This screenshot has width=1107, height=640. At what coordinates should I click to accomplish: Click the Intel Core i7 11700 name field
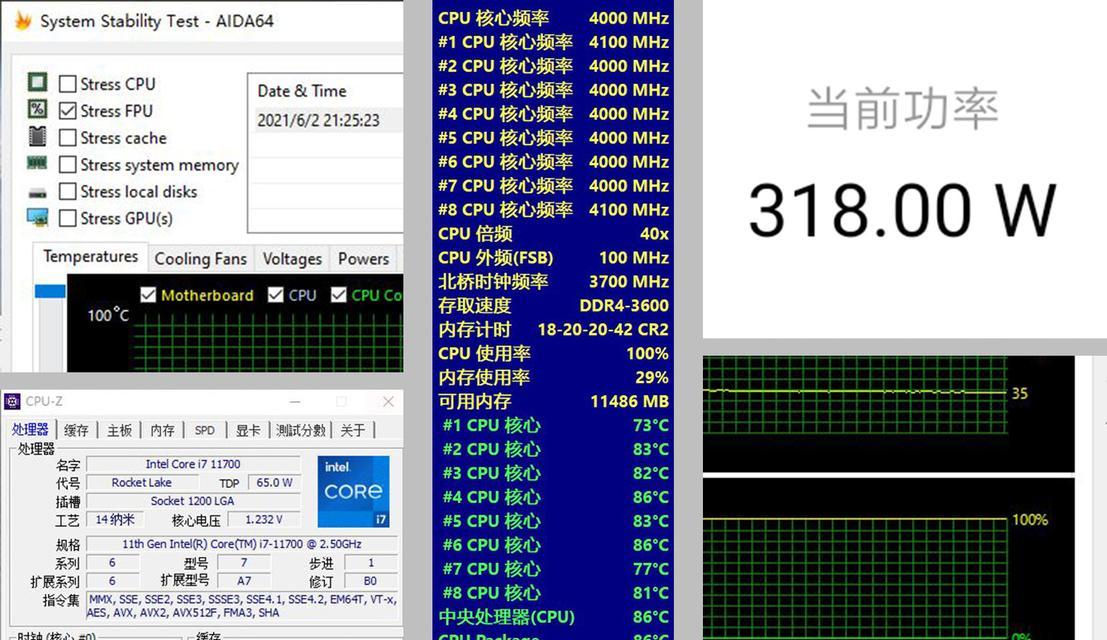[193, 464]
